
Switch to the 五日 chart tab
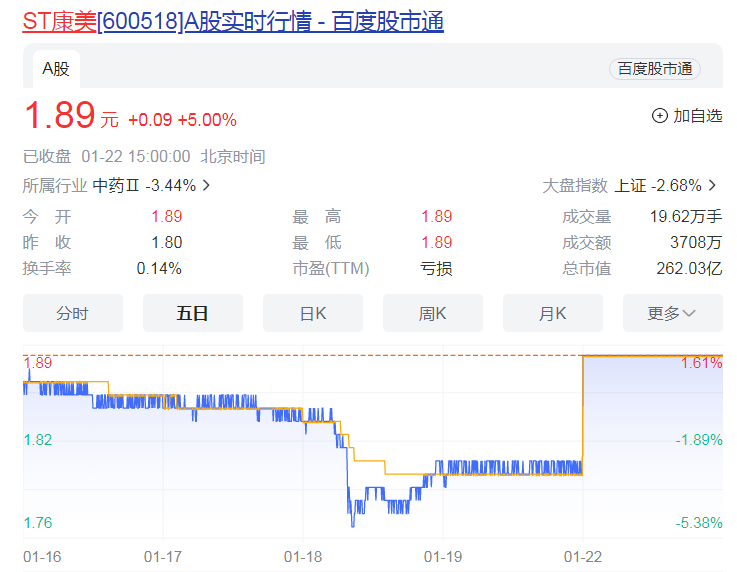[x=193, y=313]
